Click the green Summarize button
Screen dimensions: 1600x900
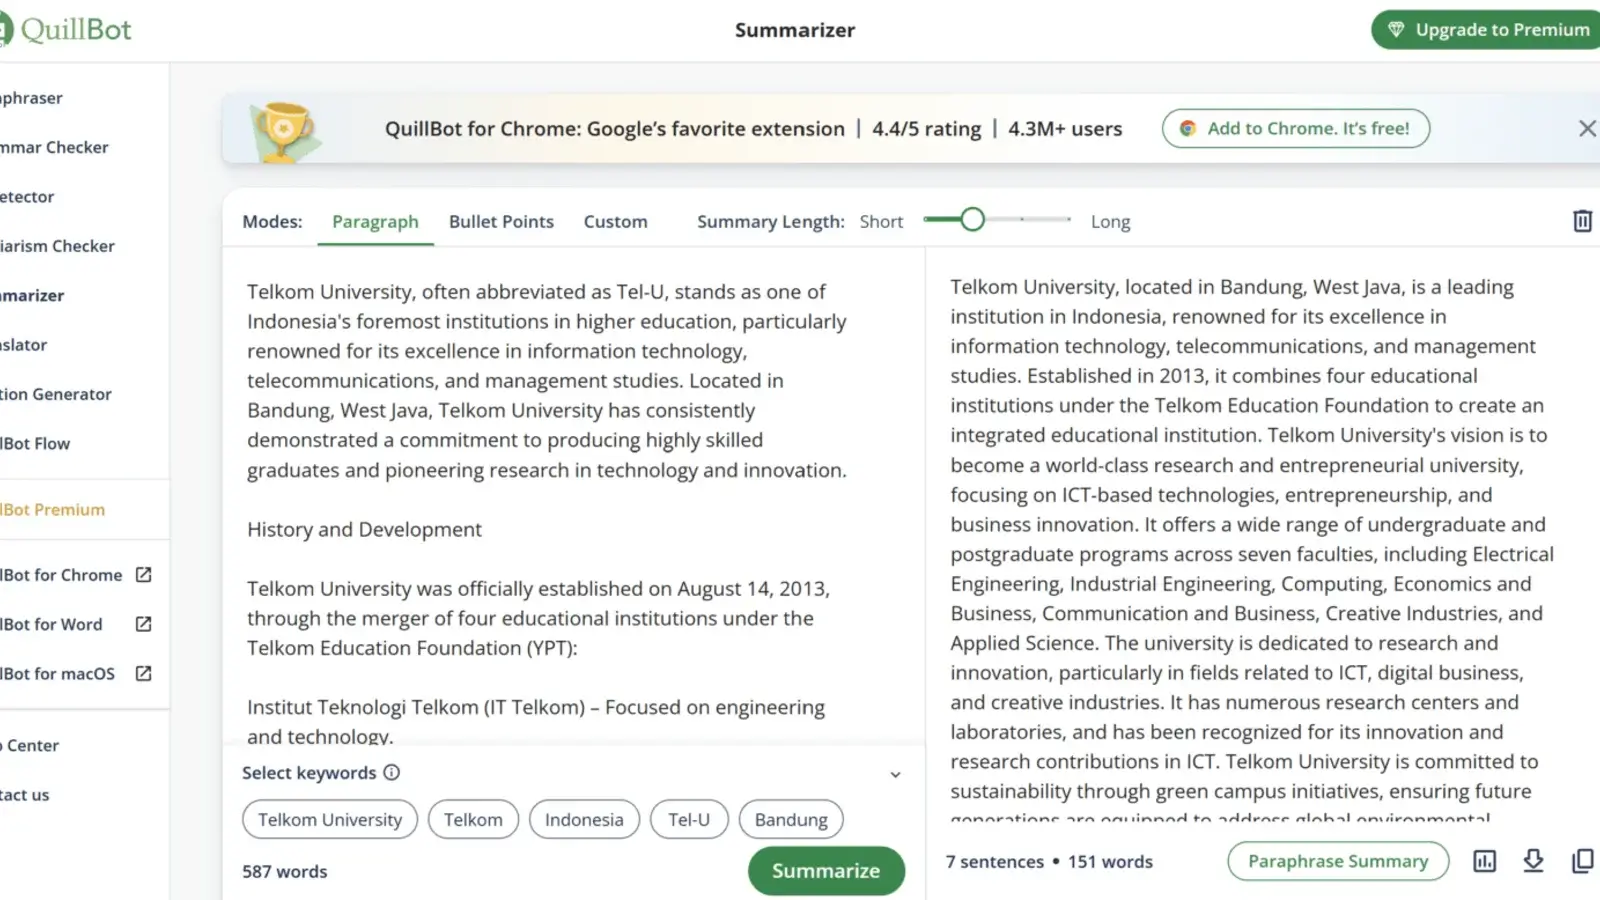(826, 870)
